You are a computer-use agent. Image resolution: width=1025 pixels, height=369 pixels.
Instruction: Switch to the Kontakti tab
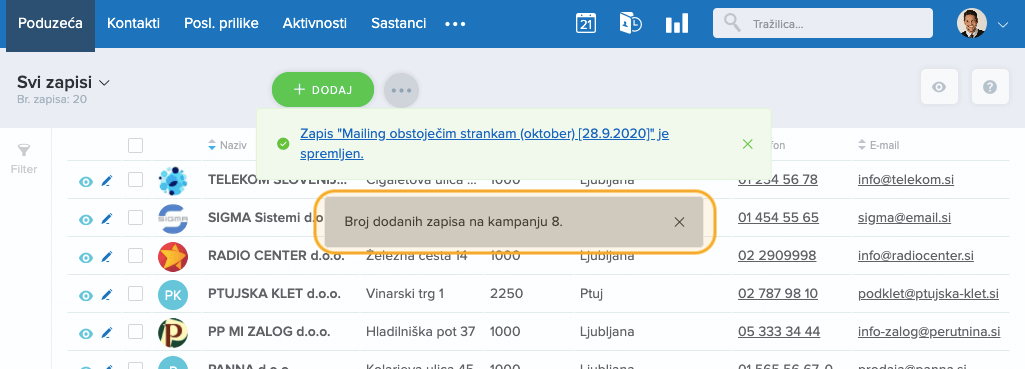tap(133, 24)
